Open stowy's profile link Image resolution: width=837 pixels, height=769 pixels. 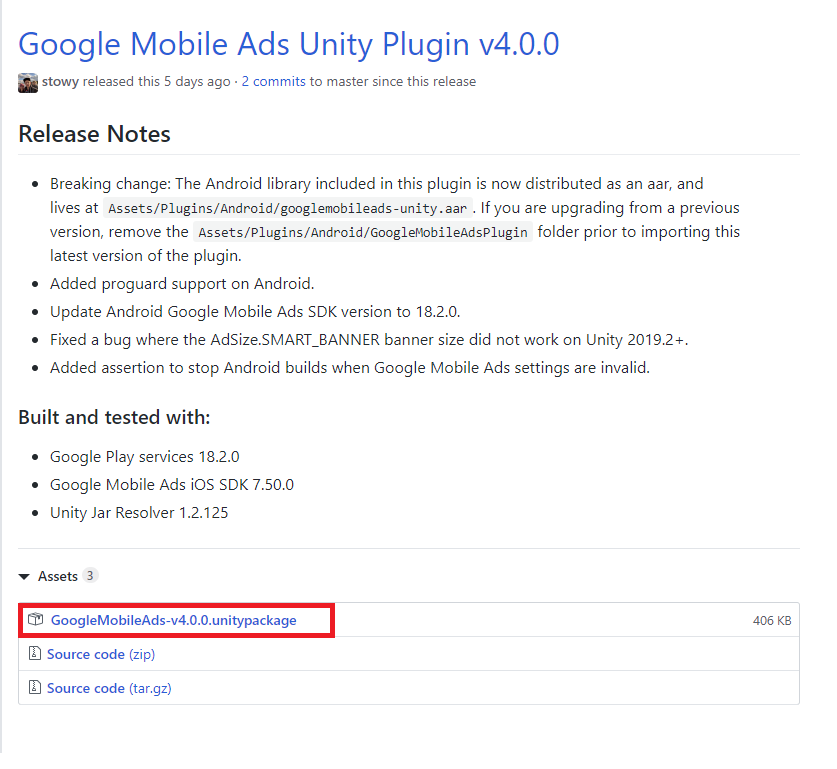point(60,82)
